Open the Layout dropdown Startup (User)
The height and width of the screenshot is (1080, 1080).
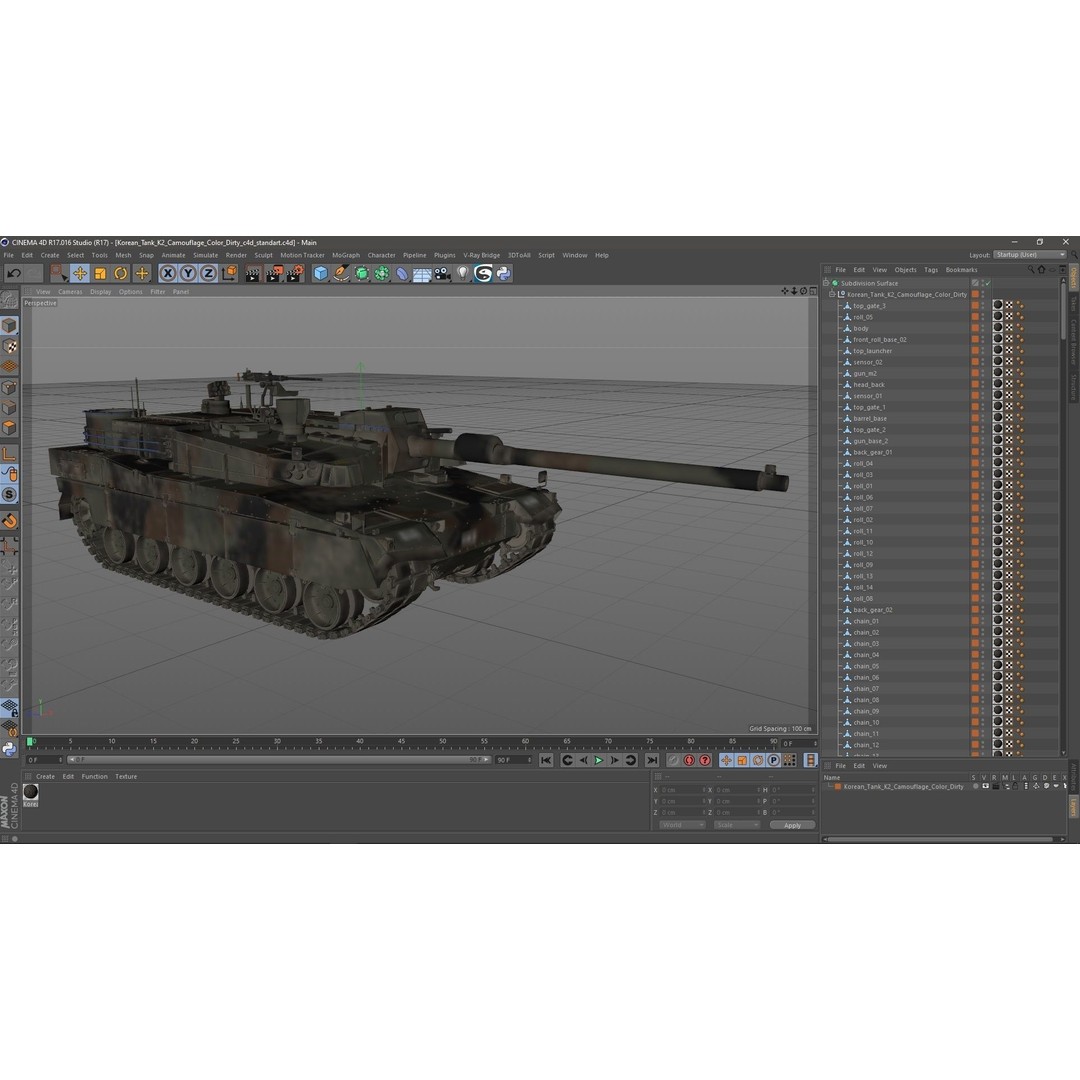tap(1030, 255)
